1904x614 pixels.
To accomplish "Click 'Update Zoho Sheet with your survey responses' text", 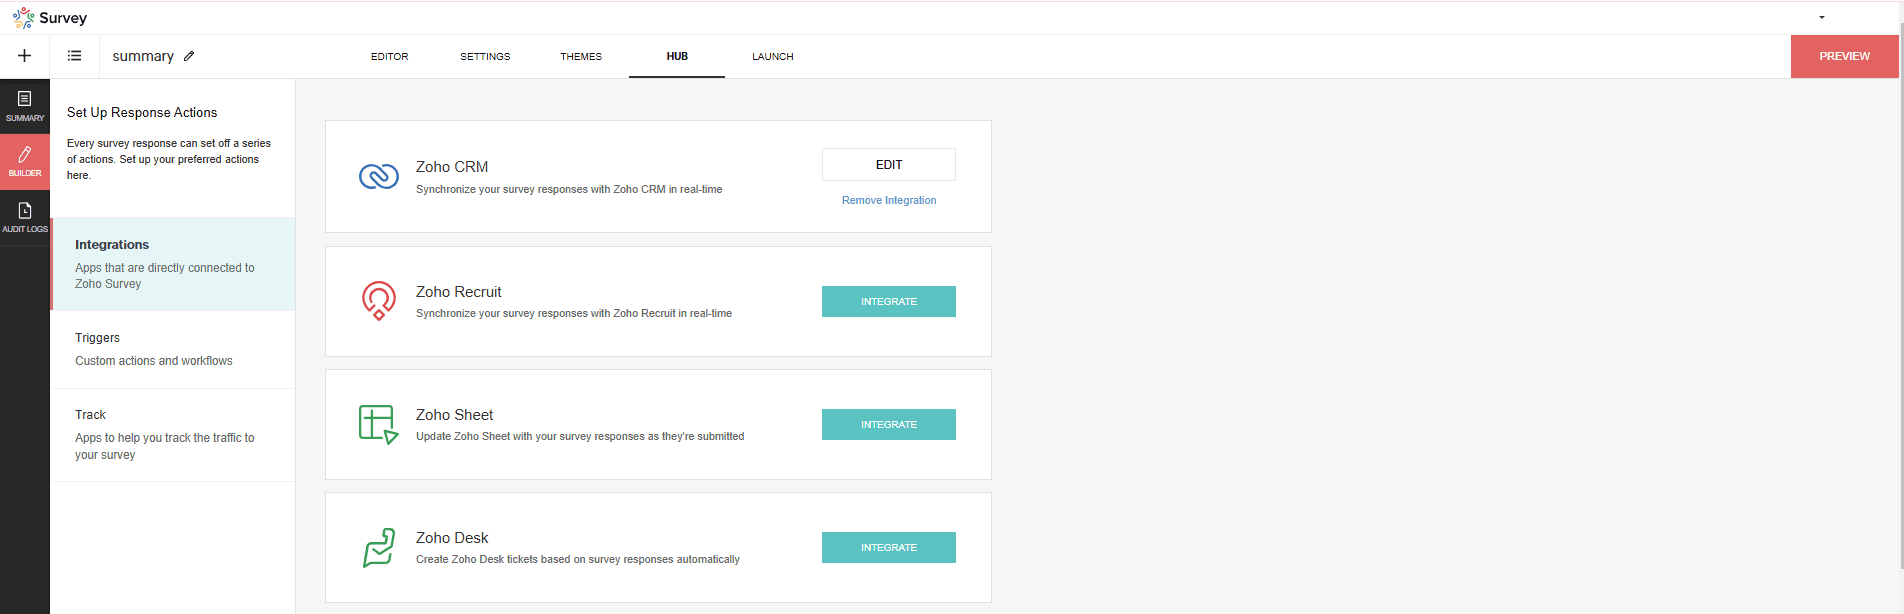I will point(580,436).
